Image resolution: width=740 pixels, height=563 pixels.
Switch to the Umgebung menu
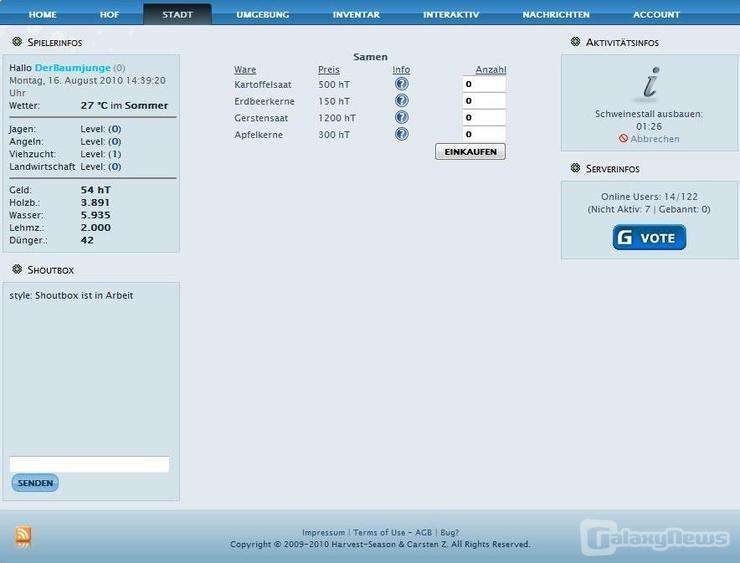pos(263,15)
